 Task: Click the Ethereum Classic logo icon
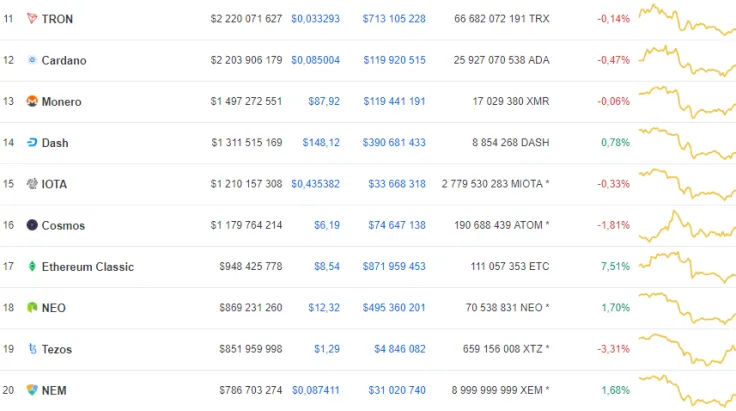[x=32, y=267]
